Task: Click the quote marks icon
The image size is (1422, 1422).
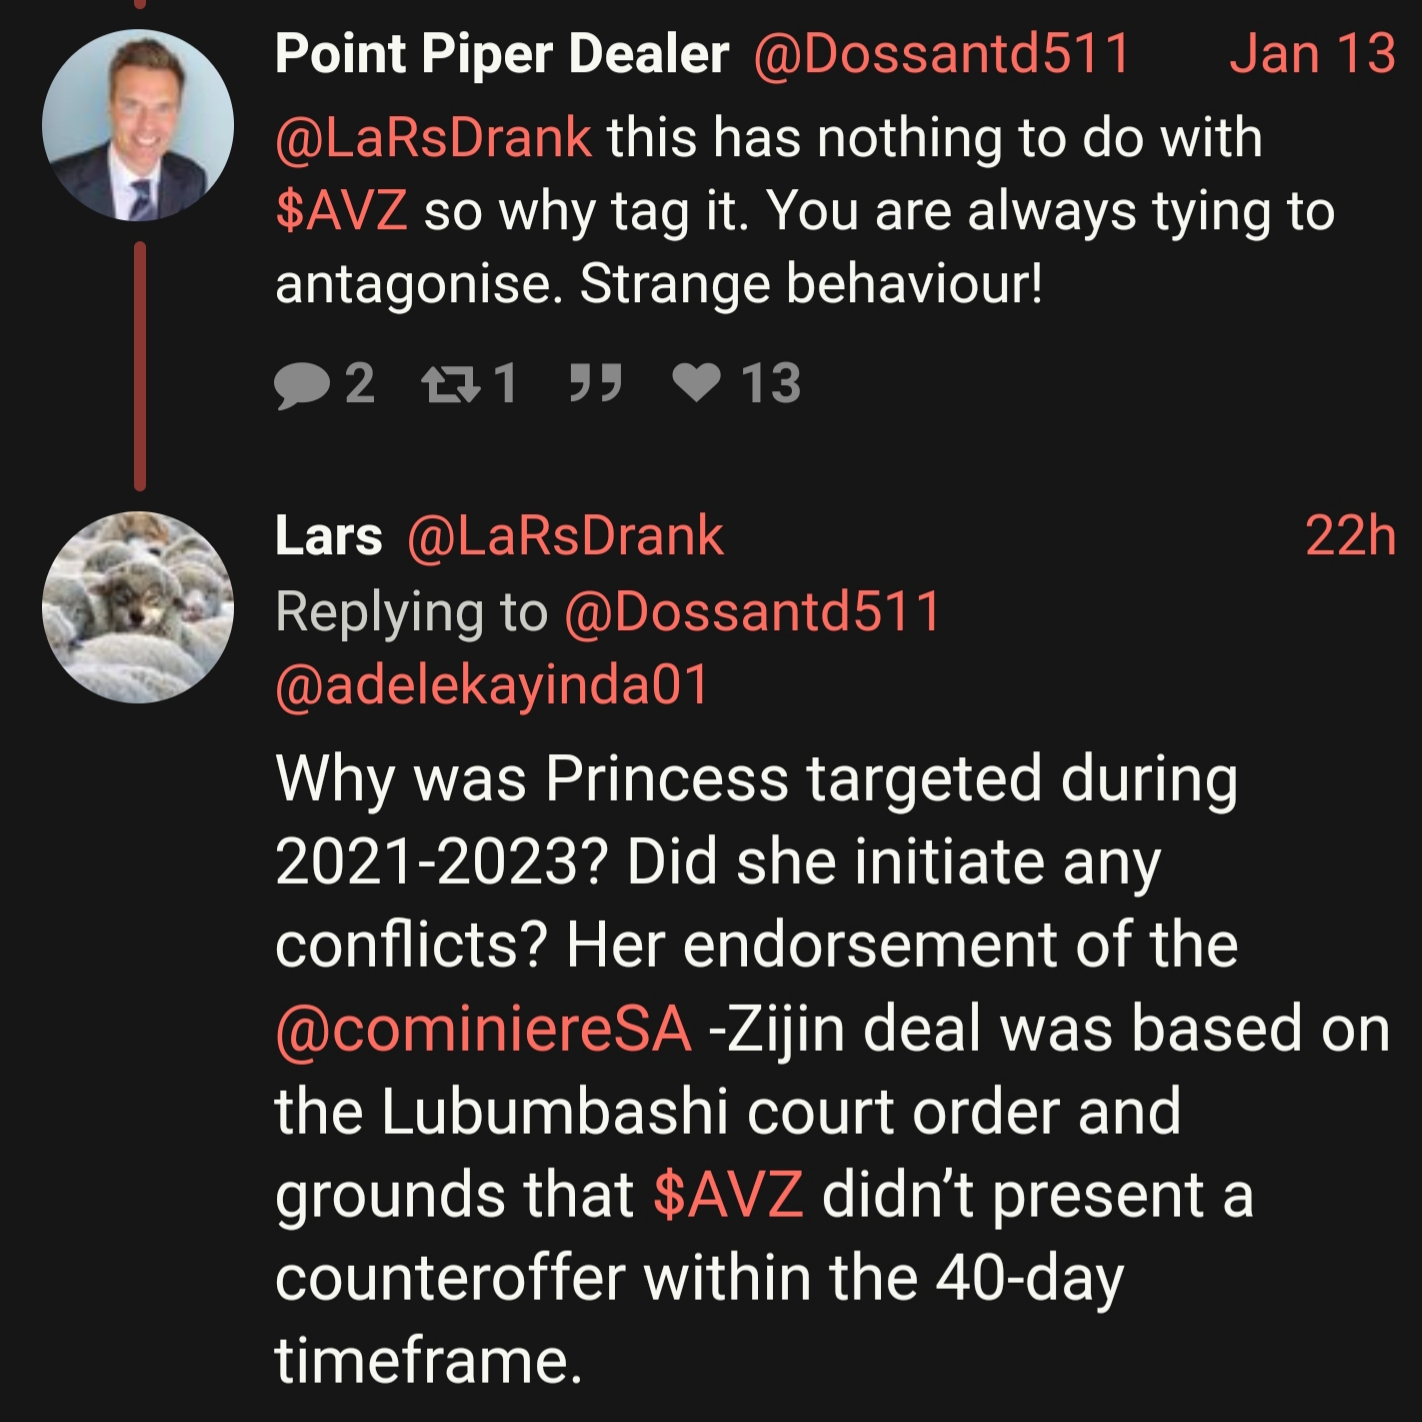Action: (595, 382)
